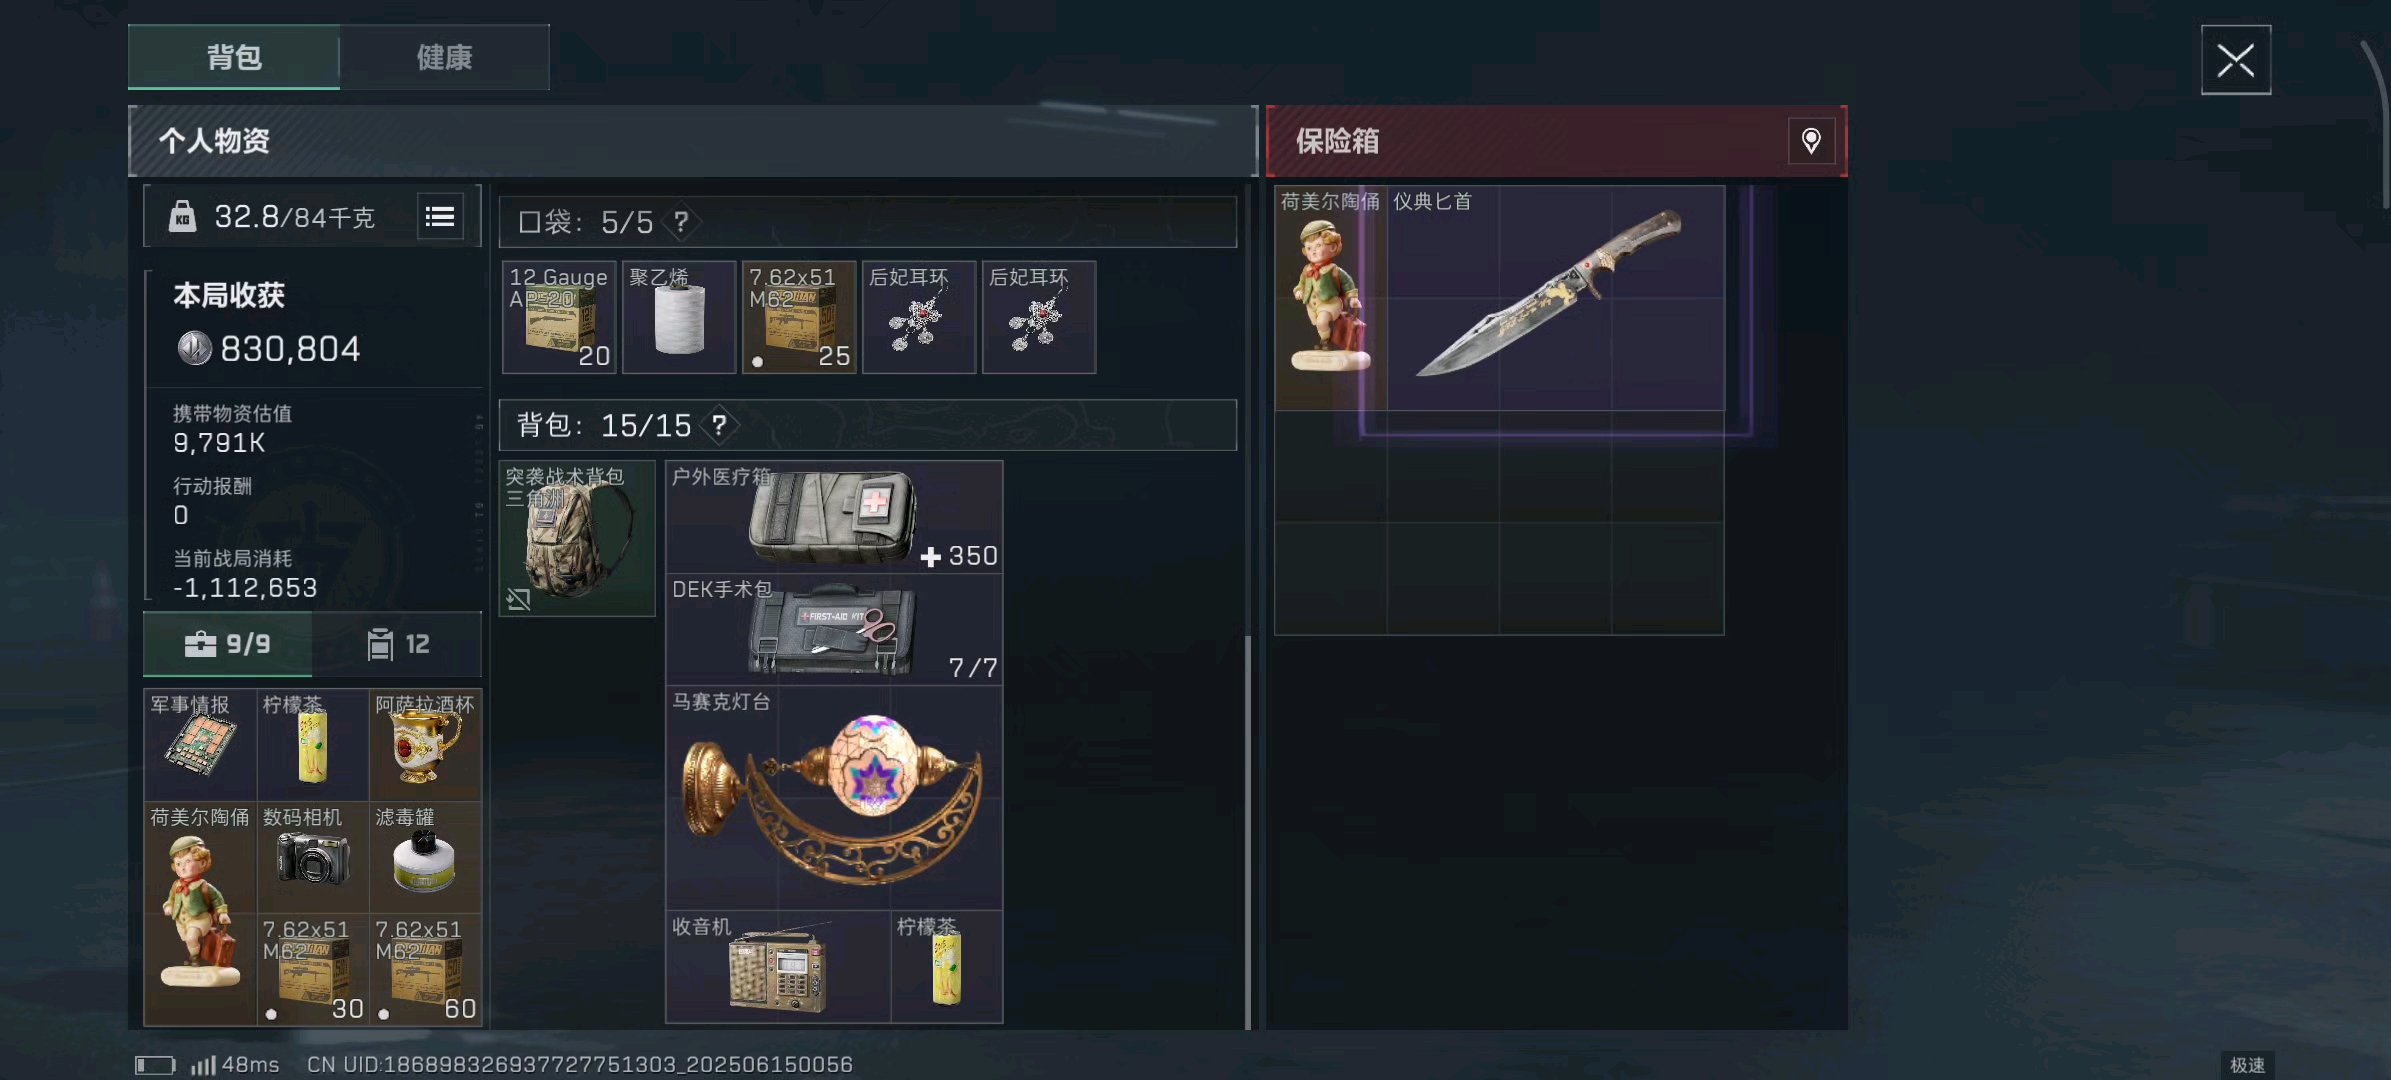
Task: Select the outdoor medical kit
Action: pos(834,517)
